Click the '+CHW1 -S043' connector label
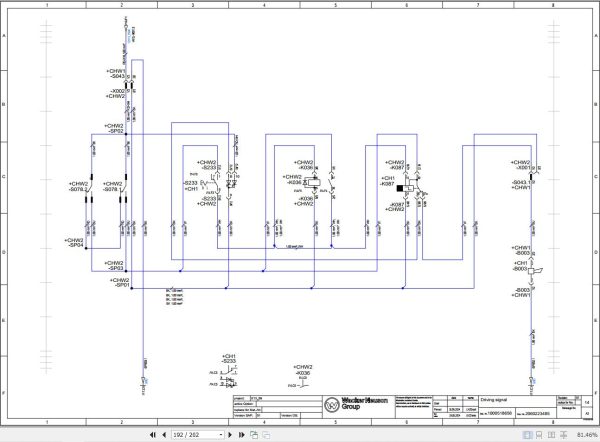 tap(115, 74)
